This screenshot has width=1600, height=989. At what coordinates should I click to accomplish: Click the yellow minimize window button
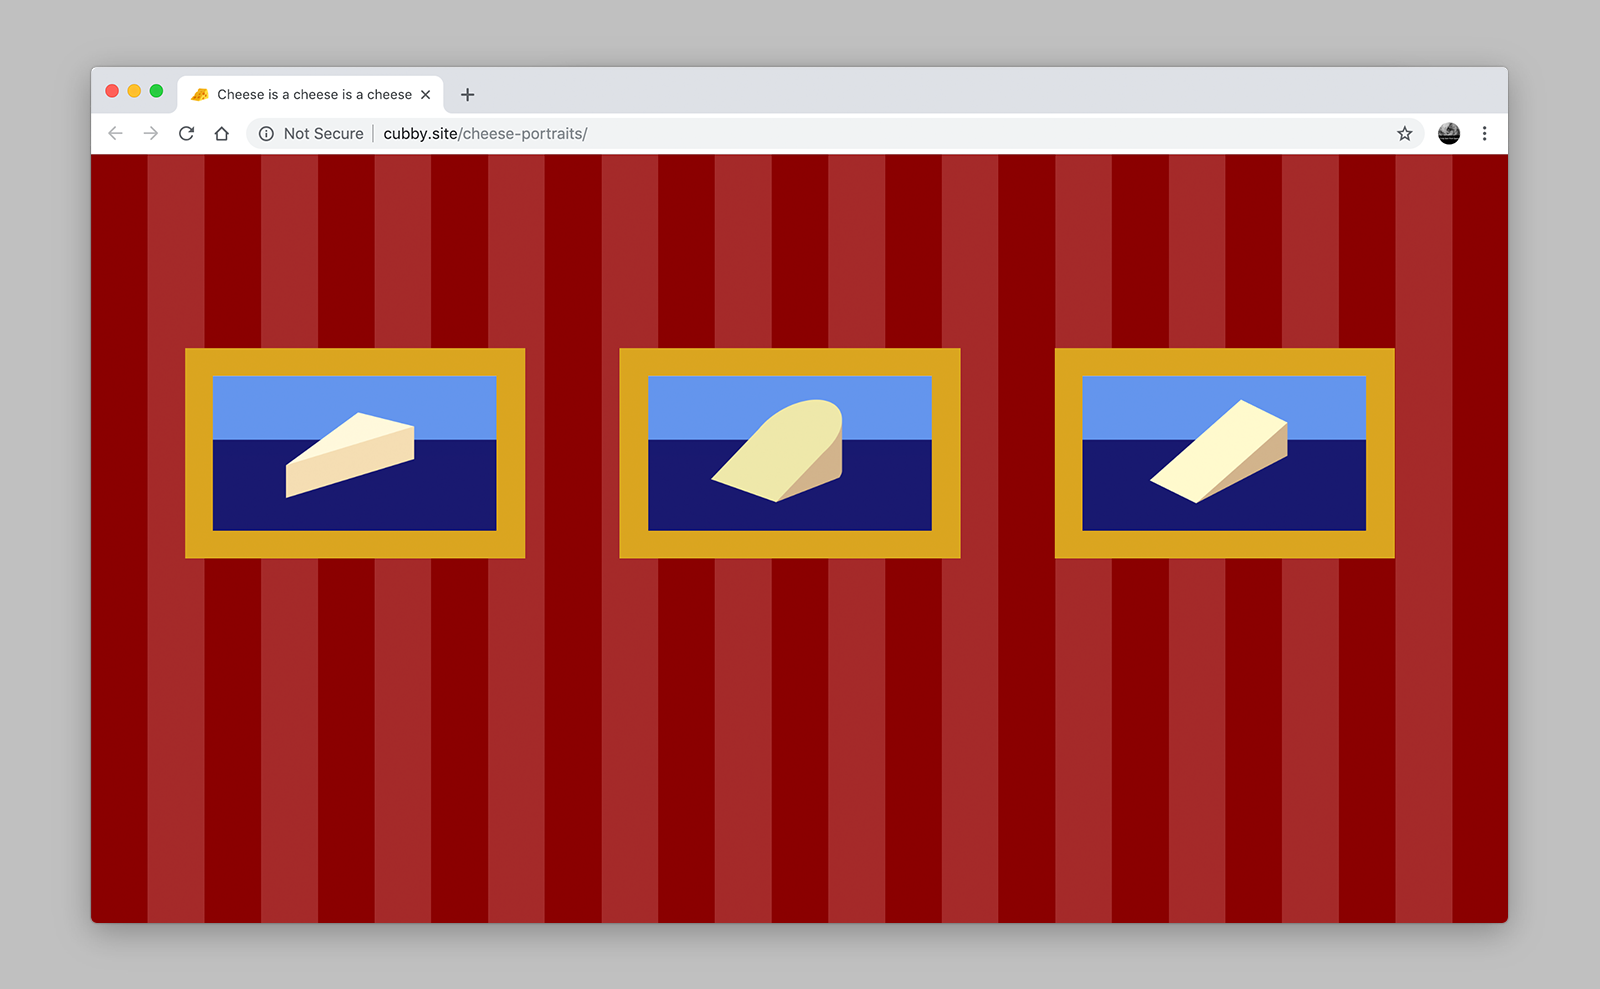pos(134,91)
